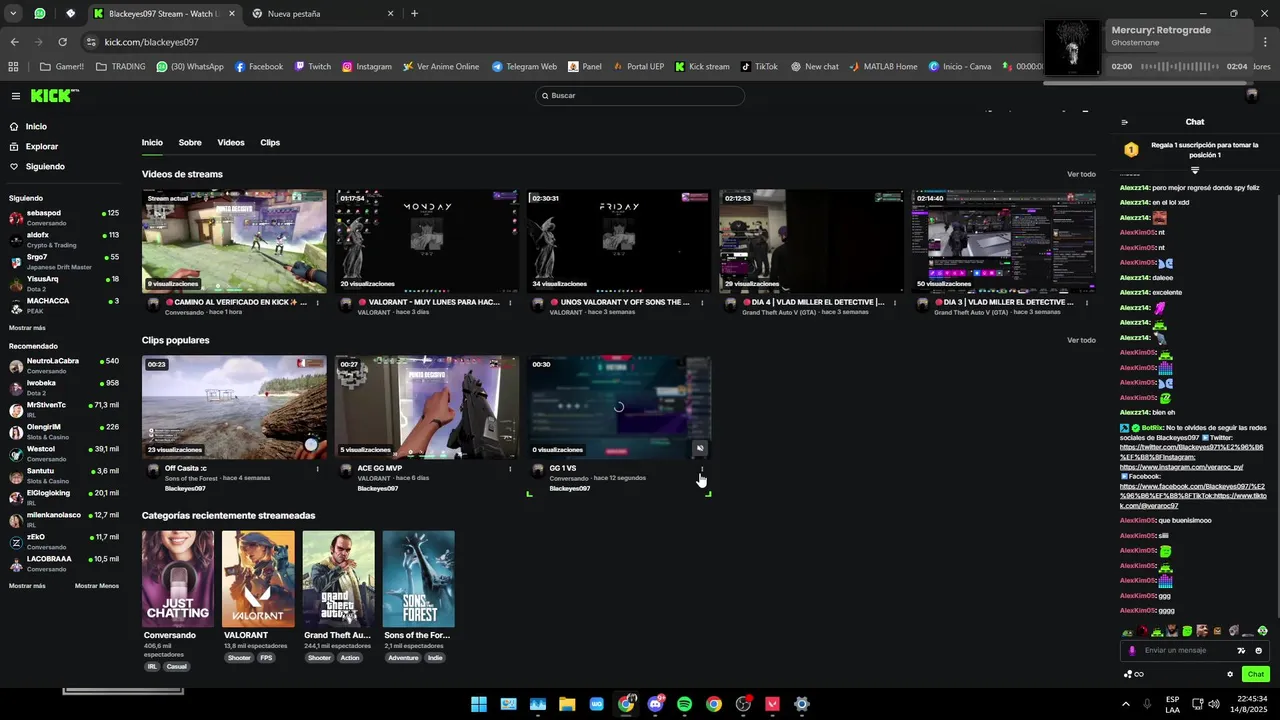Expand the leaderboard arrow under gift subscription

coord(1195,170)
